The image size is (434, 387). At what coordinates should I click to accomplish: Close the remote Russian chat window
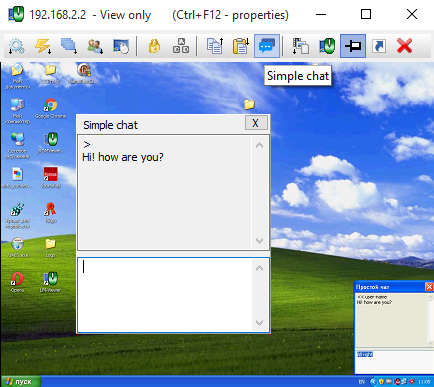click(429, 287)
